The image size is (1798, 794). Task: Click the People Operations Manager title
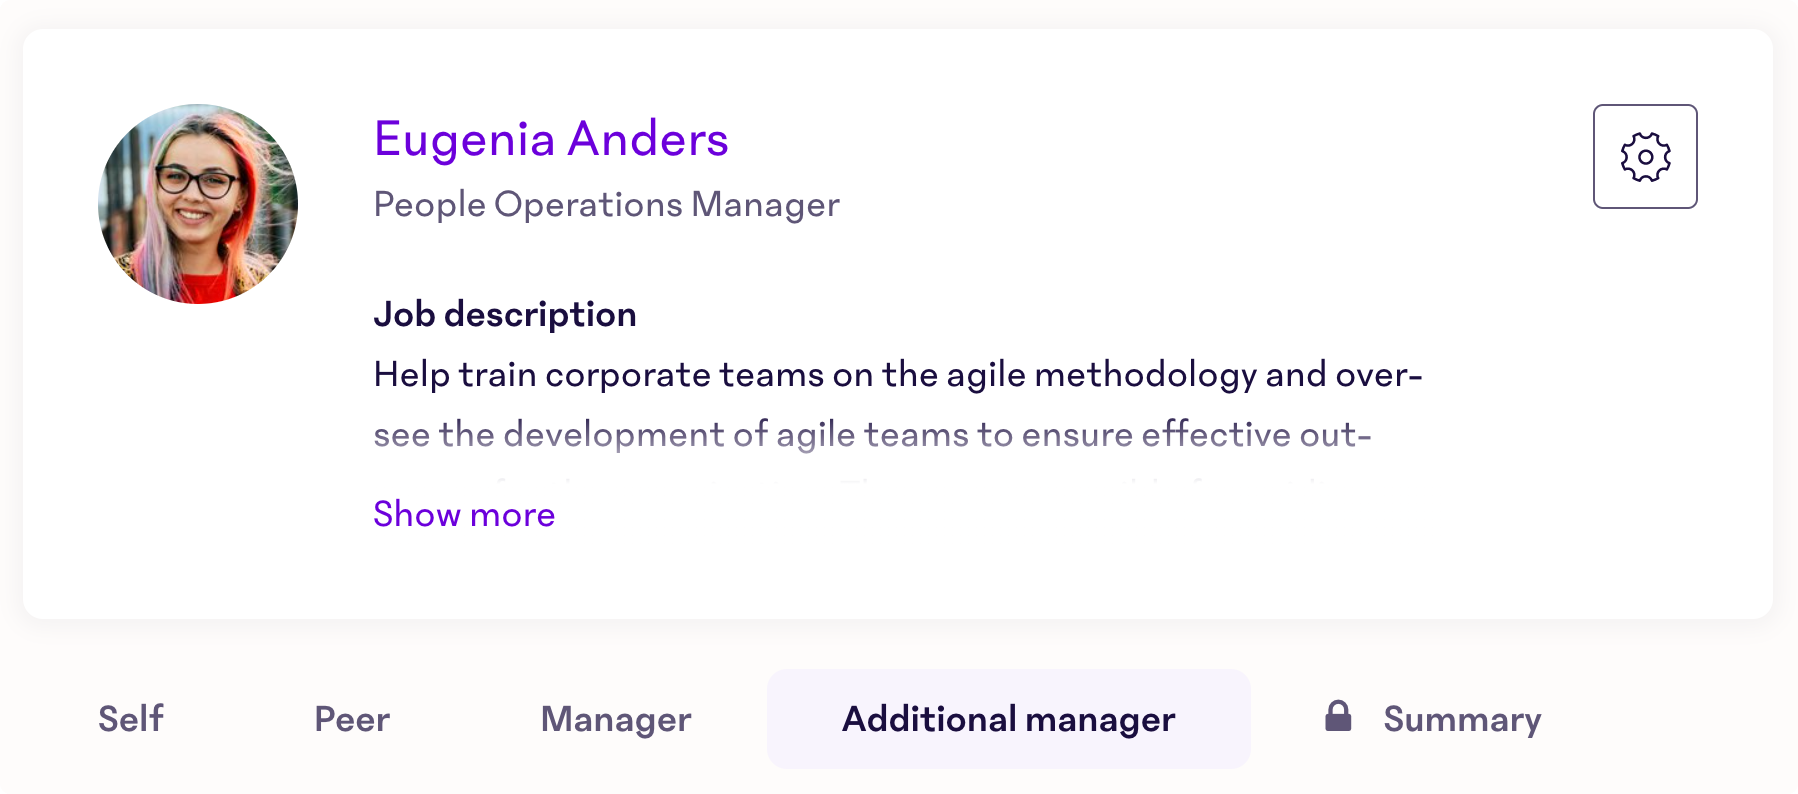coord(607,205)
